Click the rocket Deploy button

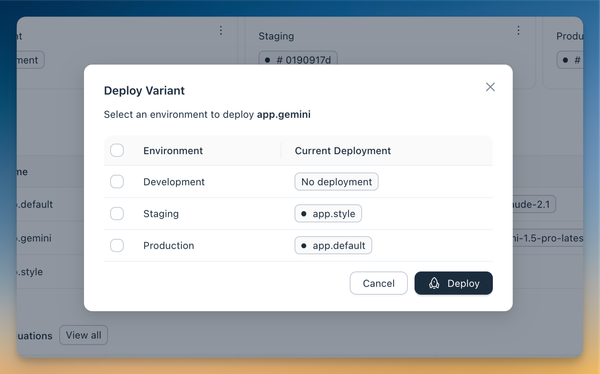[x=453, y=283]
